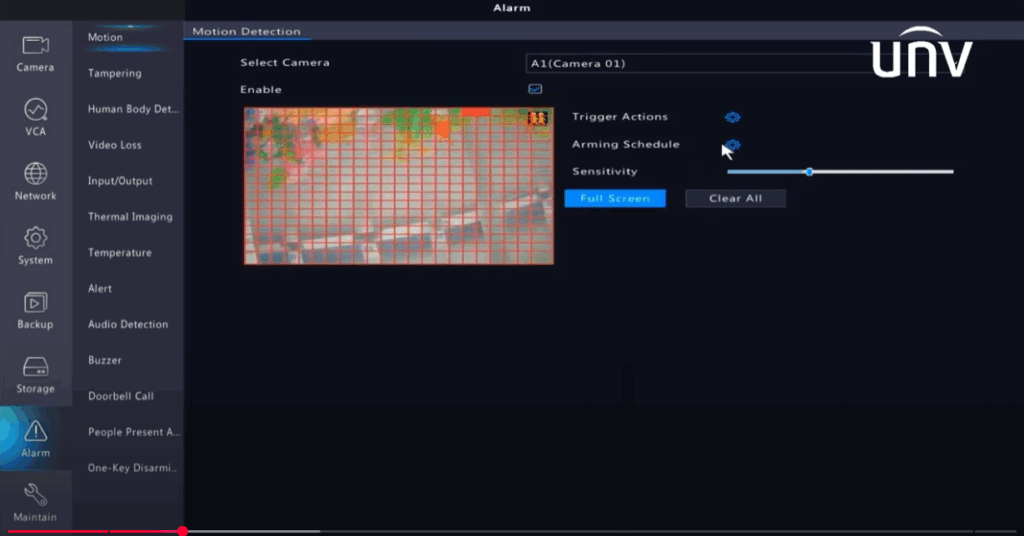Open the Backup section icon
1024x536 pixels.
(36, 302)
